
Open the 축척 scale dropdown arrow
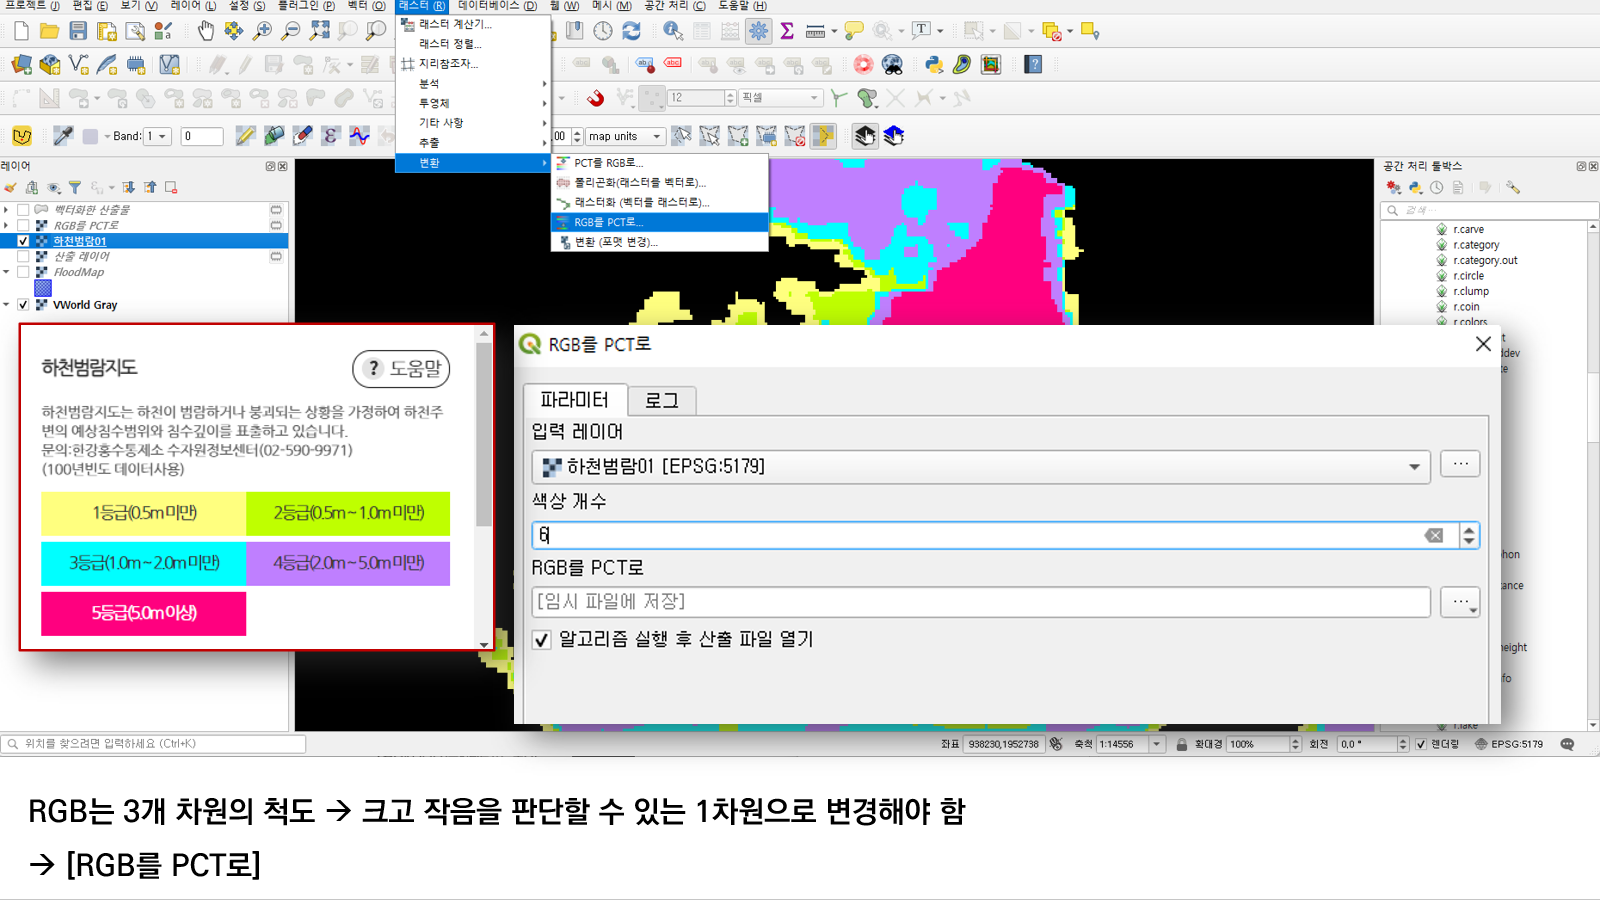[1157, 744]
